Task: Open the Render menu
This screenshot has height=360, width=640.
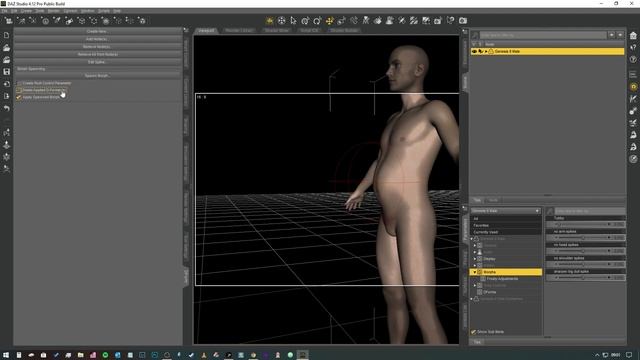Action: (x=53, y=11)
